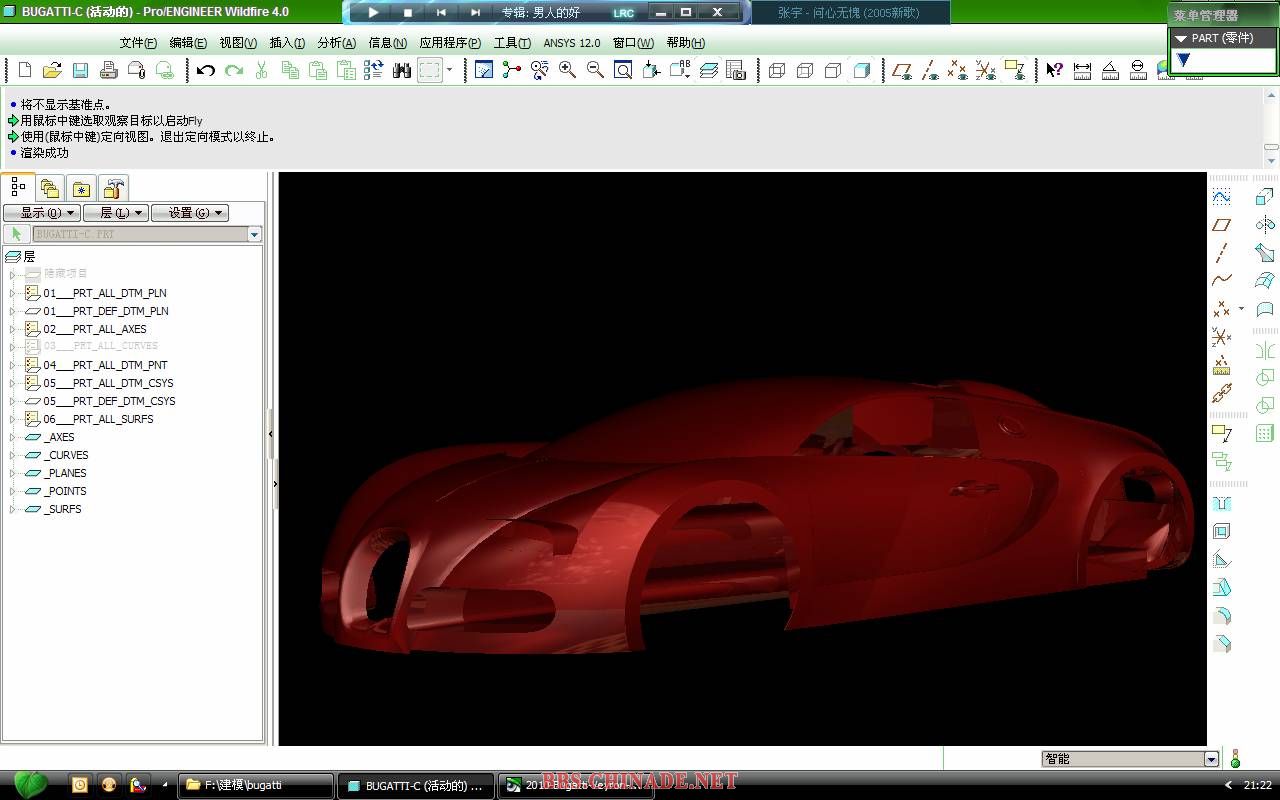Toggle annotation element display on toolbar
This screenshot has height=800, width=1280.
coord(1014,70)
